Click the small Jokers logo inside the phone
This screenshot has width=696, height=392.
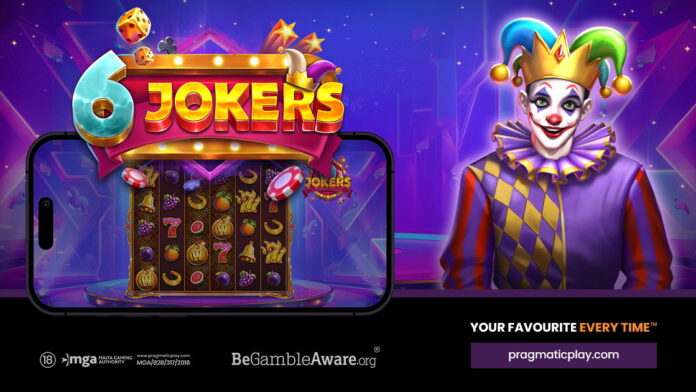click(328, 180)
